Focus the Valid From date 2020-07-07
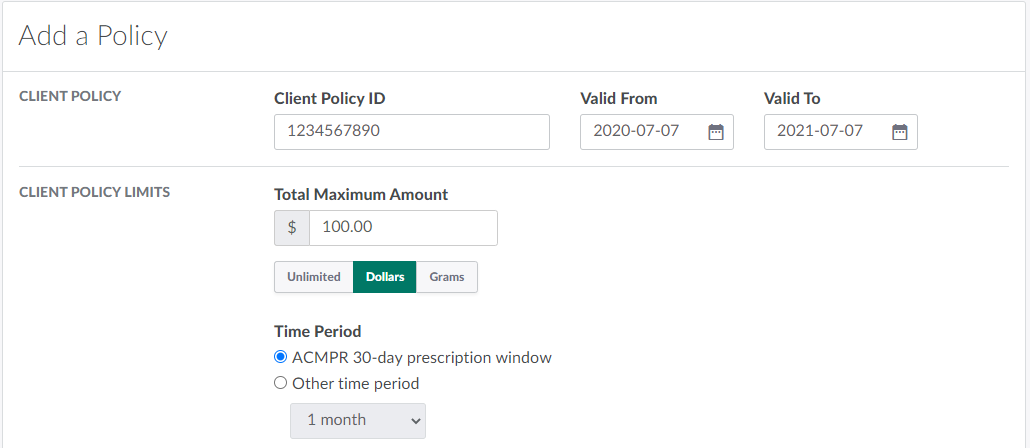 pos(645,132)
